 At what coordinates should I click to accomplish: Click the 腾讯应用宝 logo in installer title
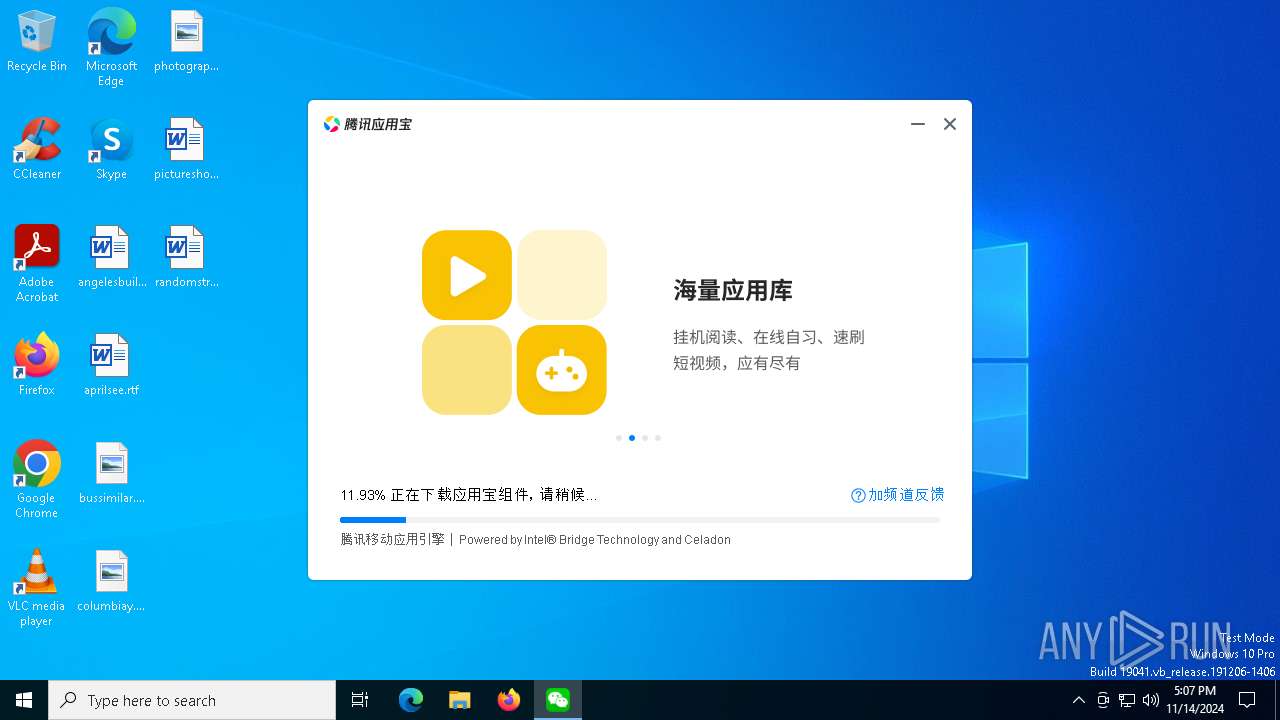point(367,124)
